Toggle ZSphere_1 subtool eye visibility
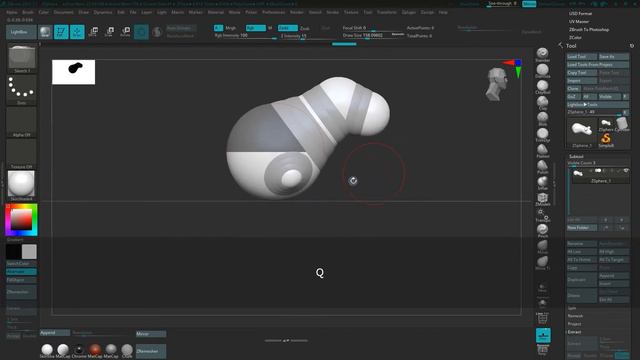 pos(626,171)
